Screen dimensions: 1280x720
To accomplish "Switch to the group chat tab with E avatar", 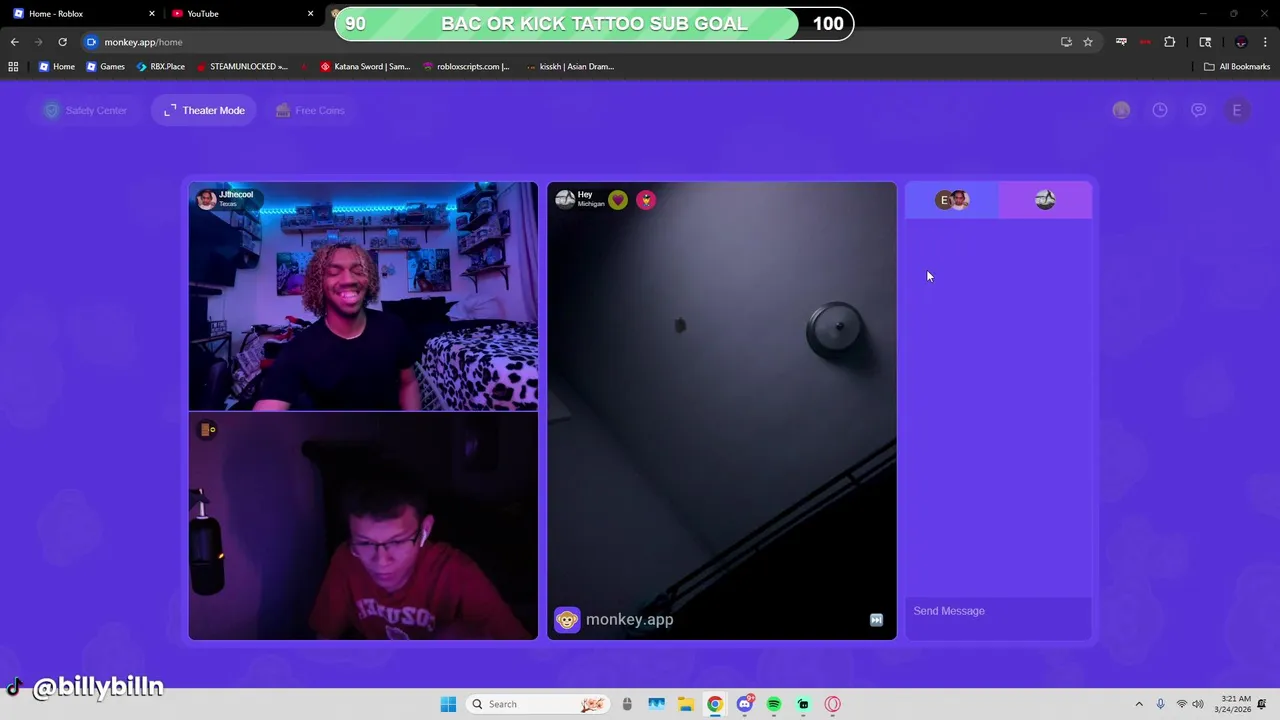I will pyautogui.click(x=952, y=200).
